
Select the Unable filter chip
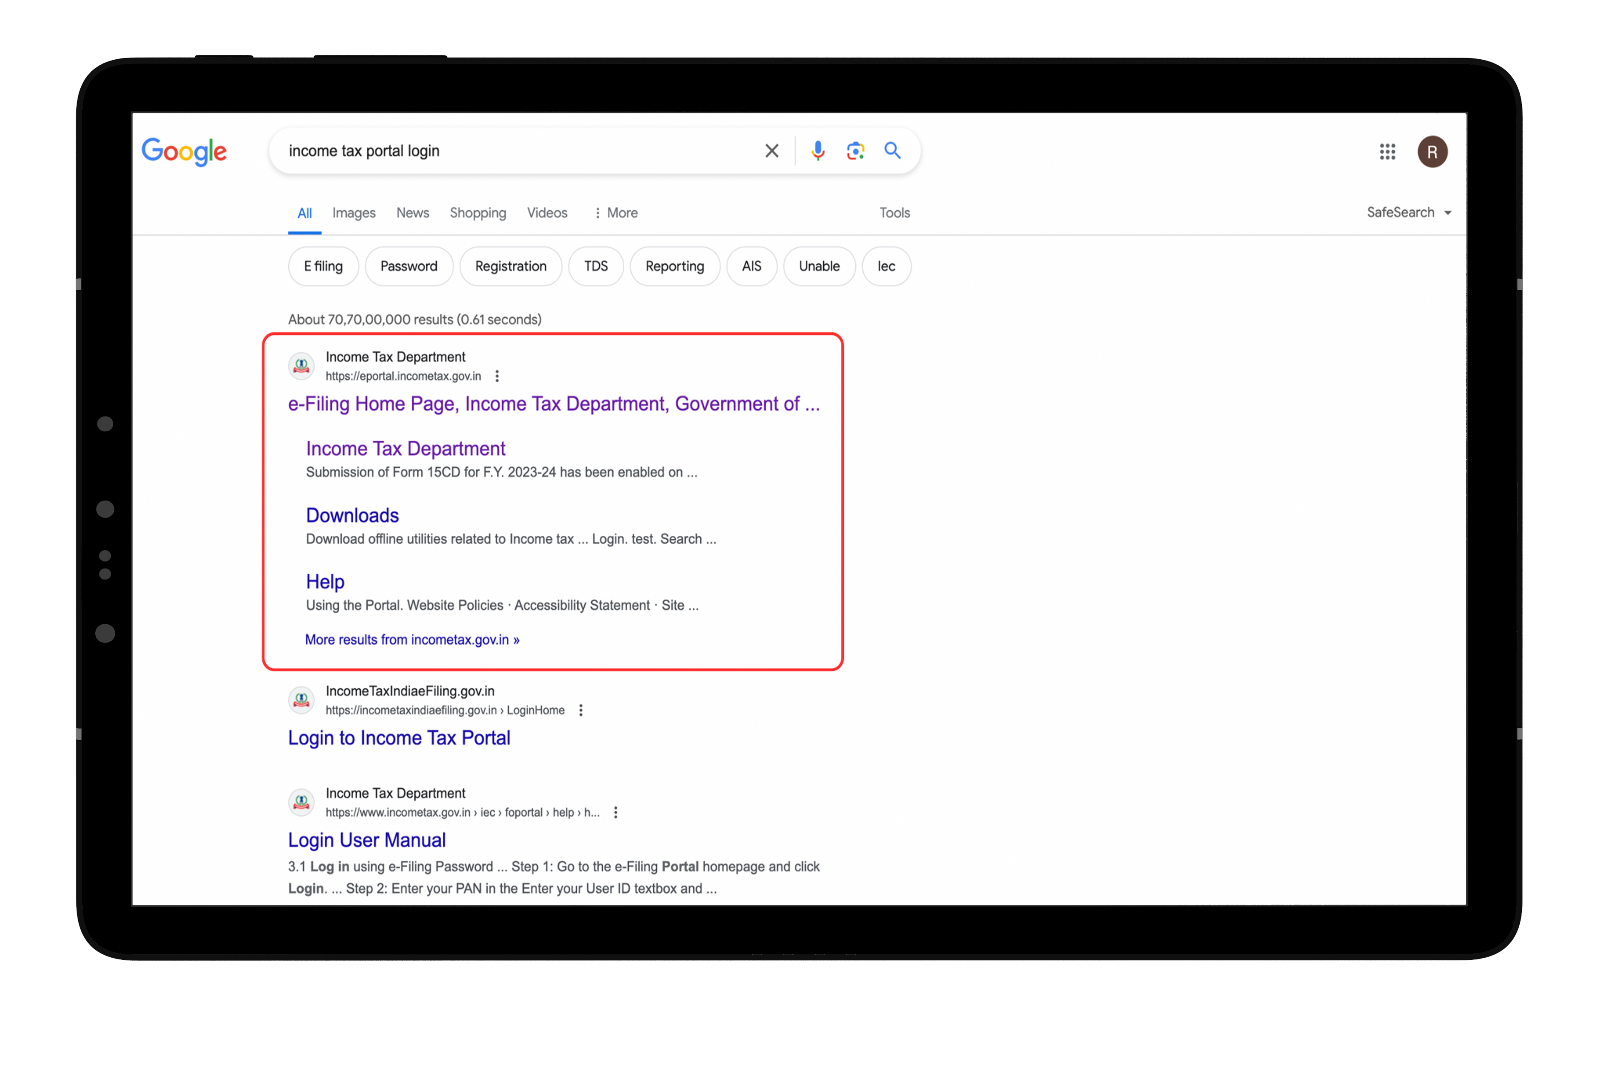point(819,266)
